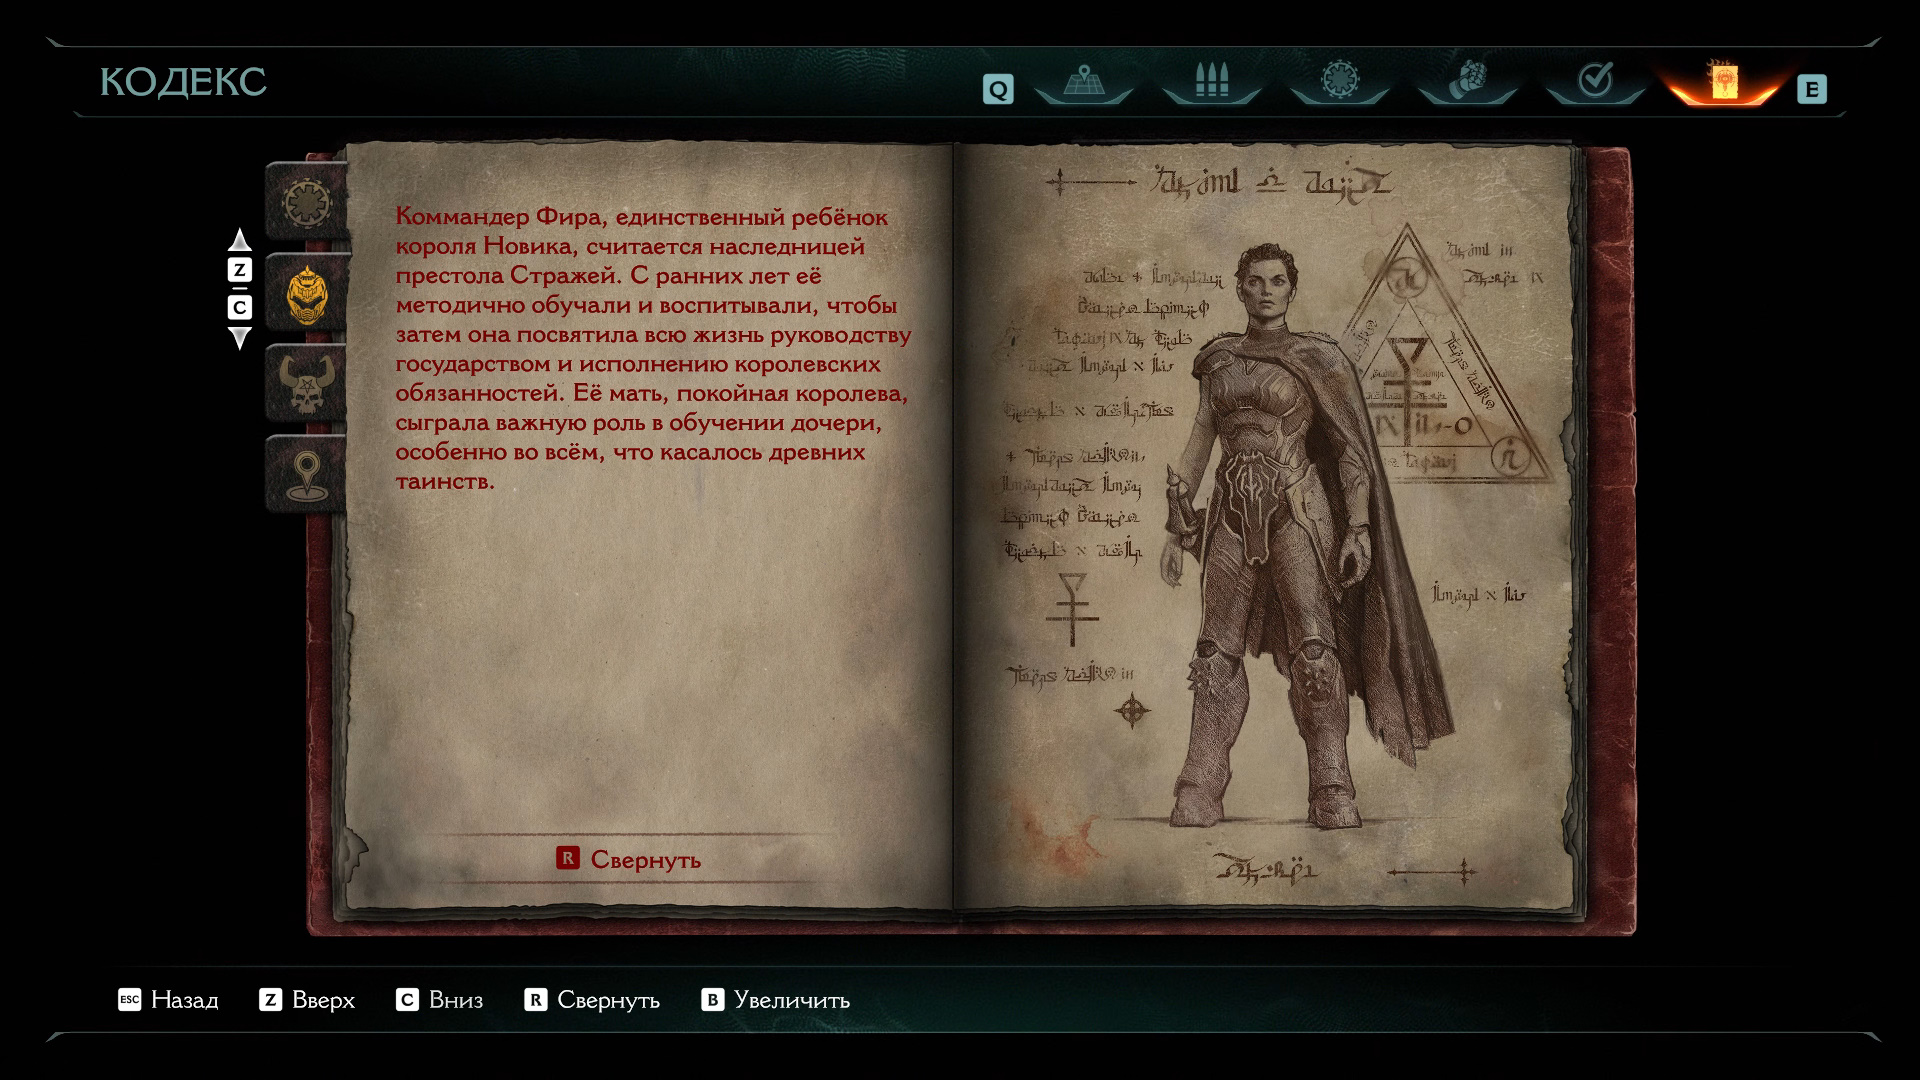The height and width of the screenshot is (1080, 1920).
Task: Click the up arrow above Z
Action: [239, 240]
